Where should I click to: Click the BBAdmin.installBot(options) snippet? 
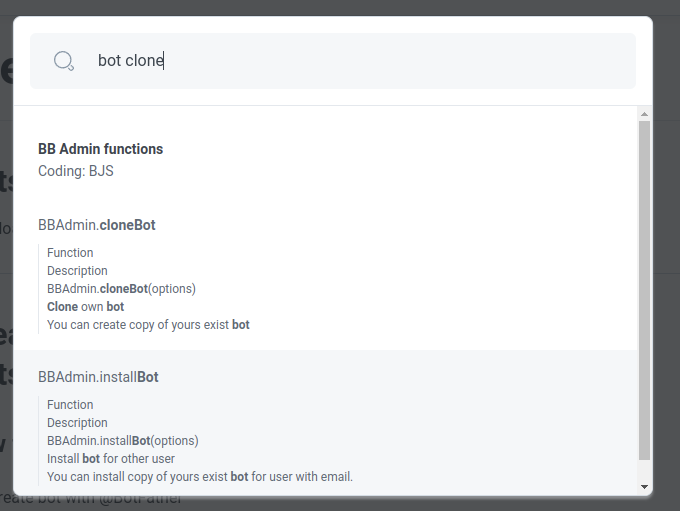pyautogui.click(x=122, y=441)
